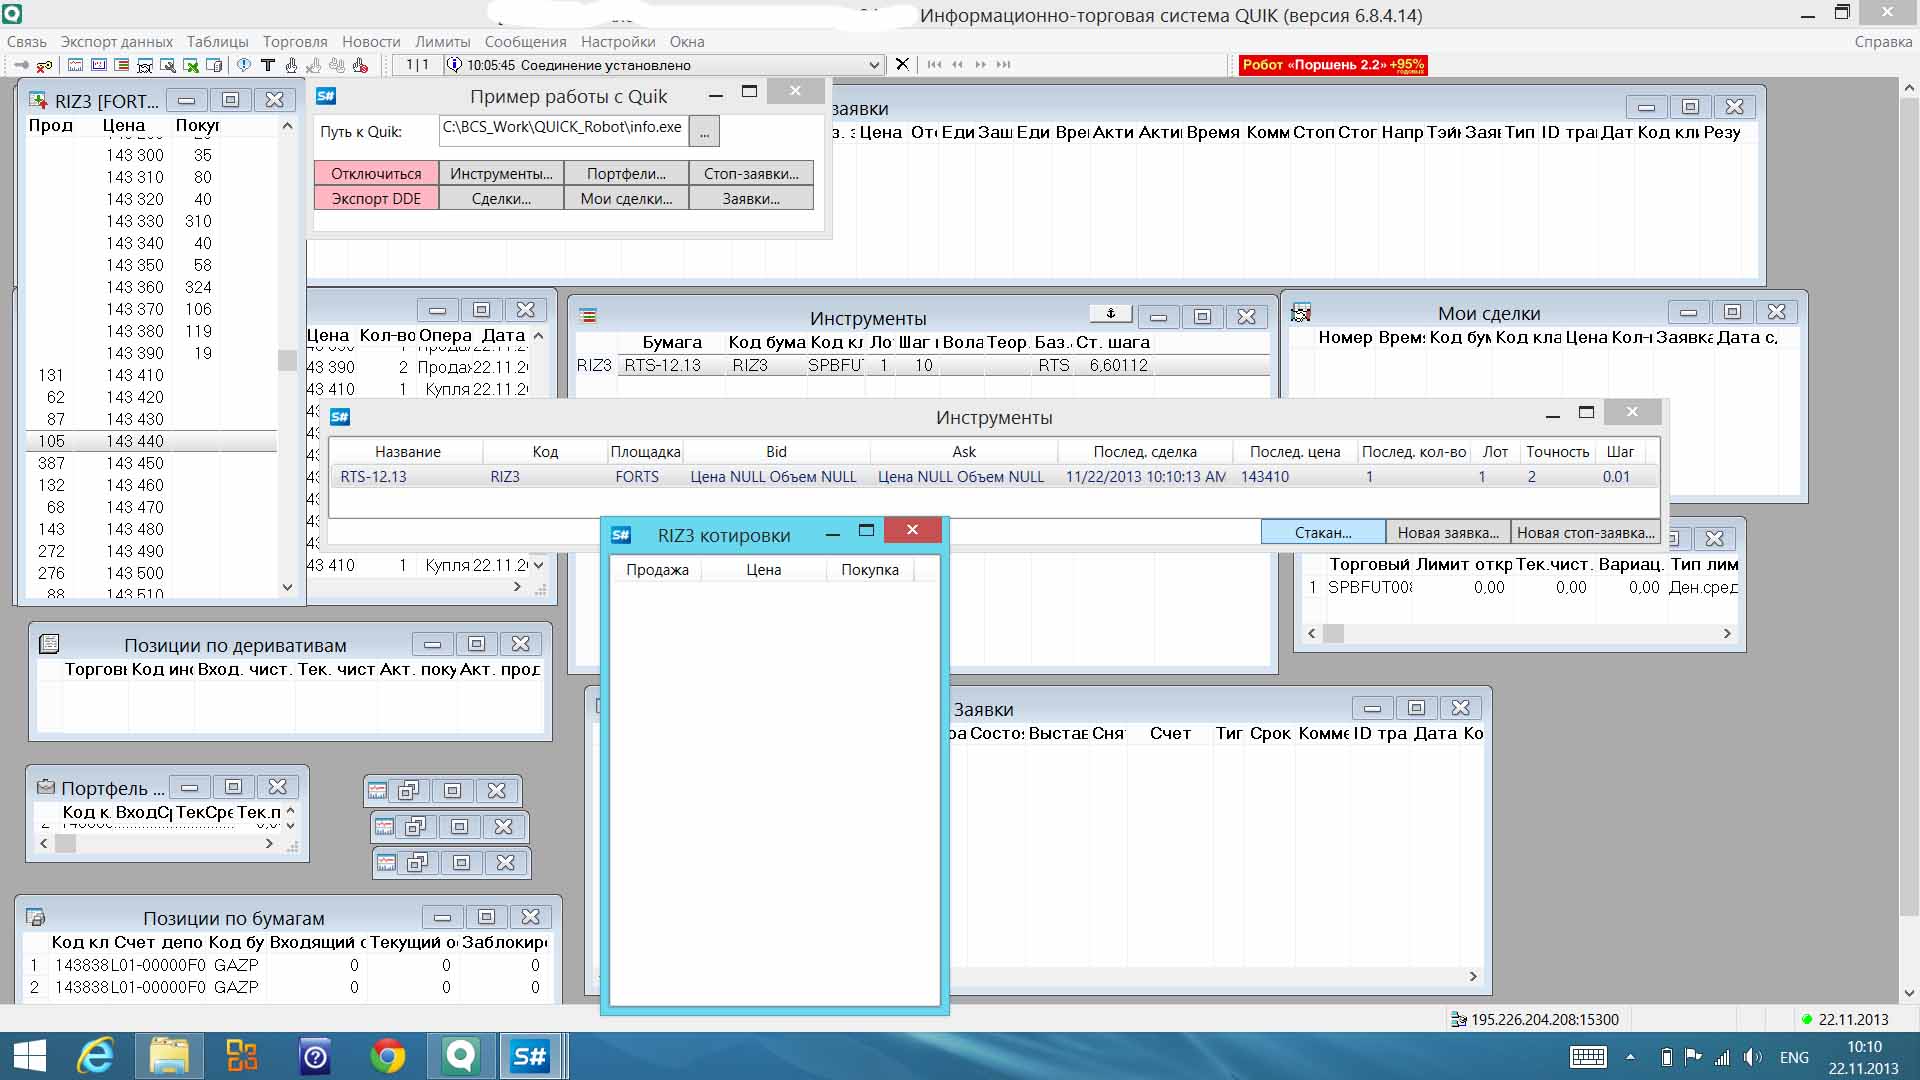1920x1080 pixels.
Task: Click the 'Позиции по деривативам' window icon
Action: click(49, 644)
